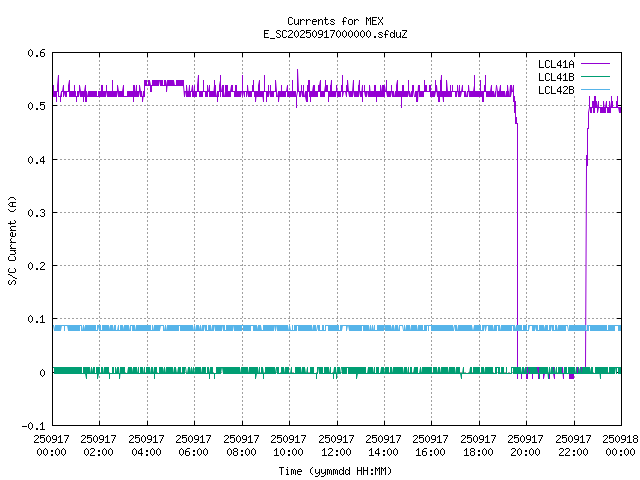
Task: Click the 250918 00:00 x-axis tick label
Action: pyautogui.click(x=620, y=445)
